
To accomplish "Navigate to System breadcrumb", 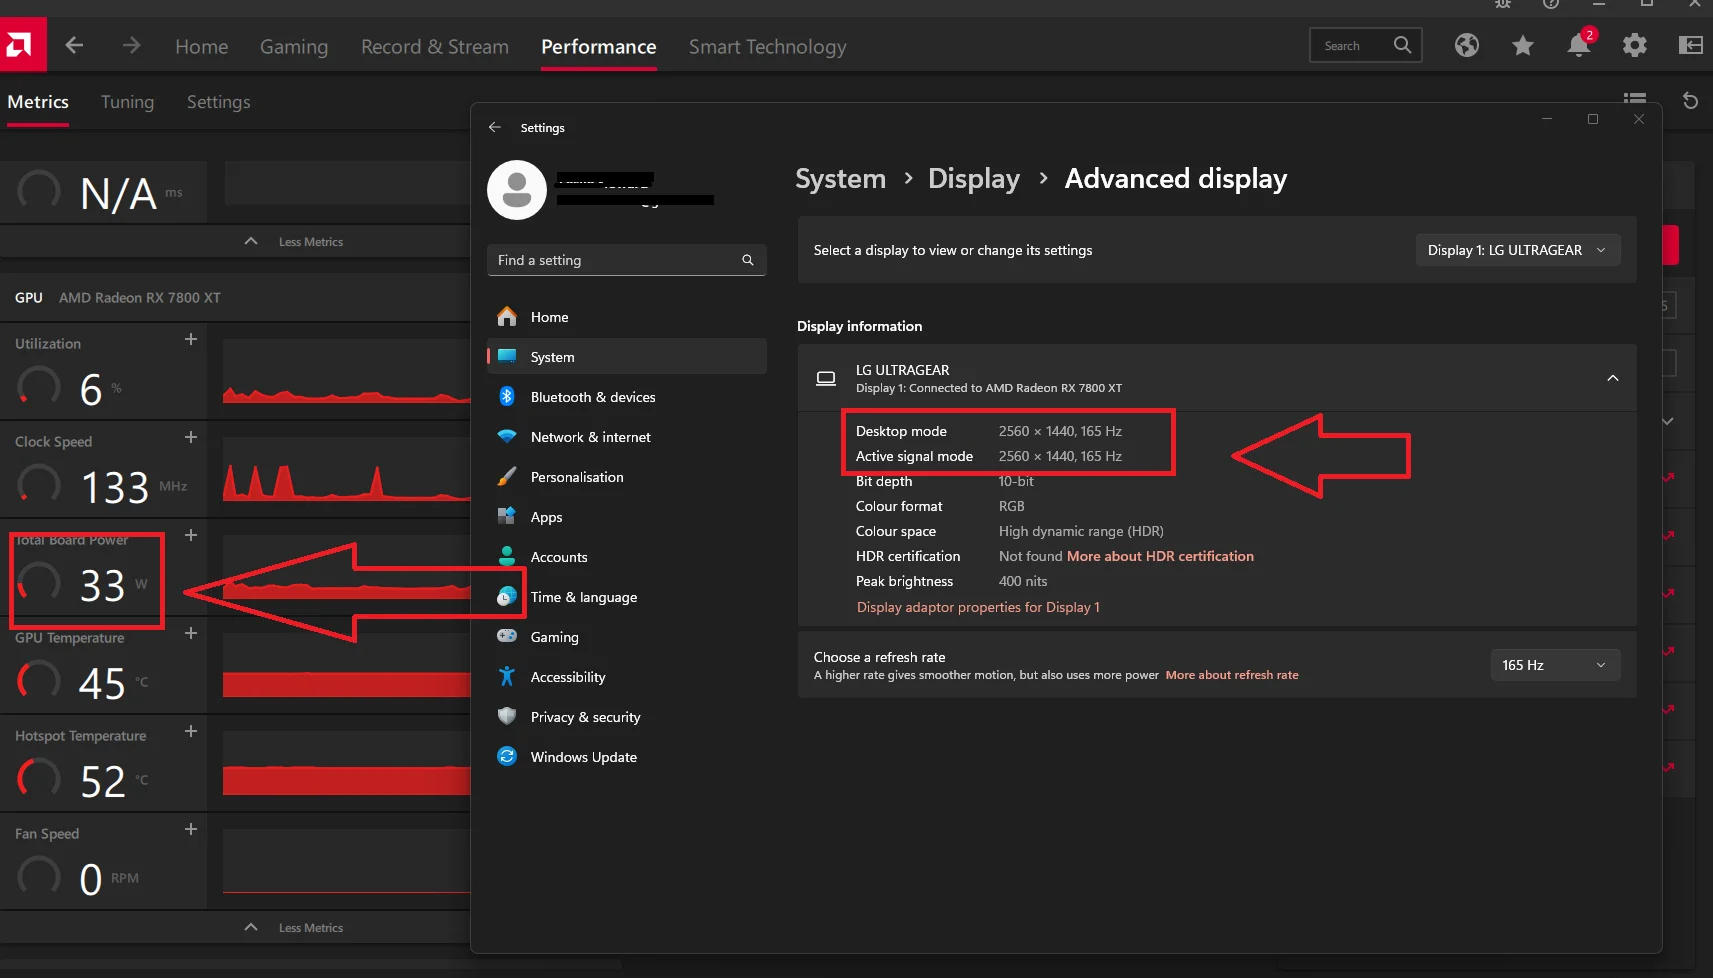I will 840,179.
